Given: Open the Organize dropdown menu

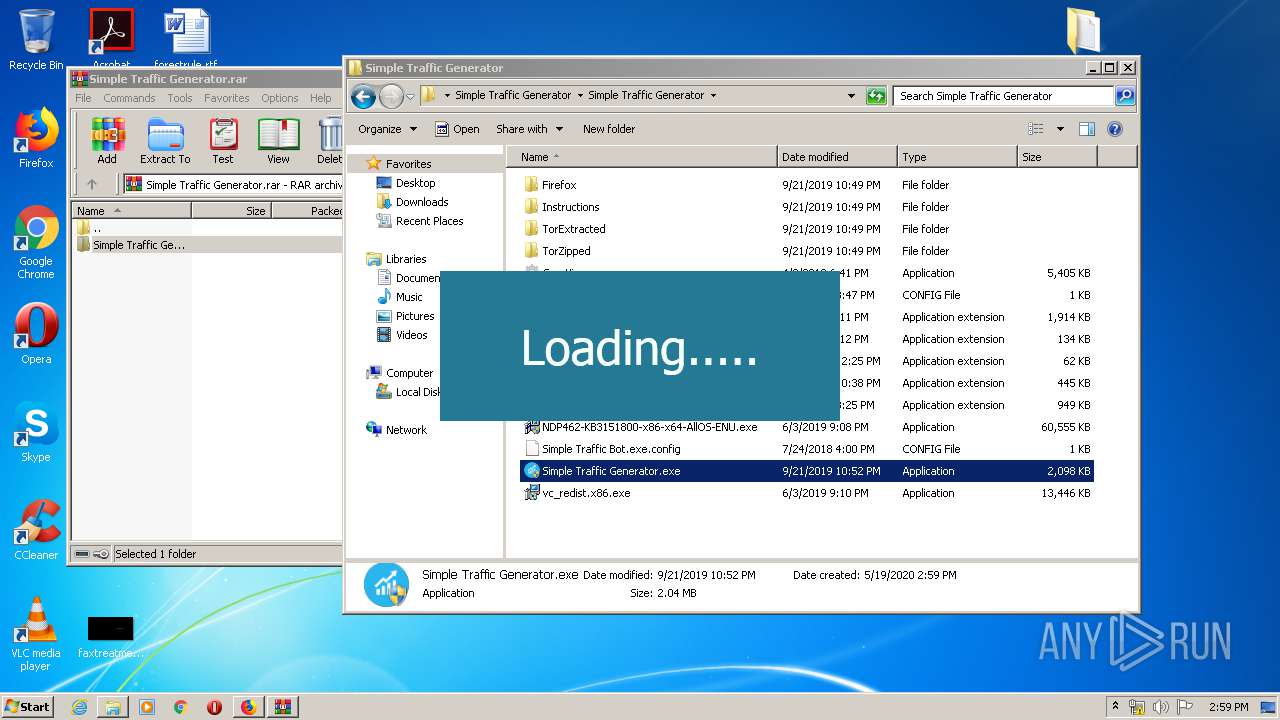Looking at the screenshot, I should point(387,129).
